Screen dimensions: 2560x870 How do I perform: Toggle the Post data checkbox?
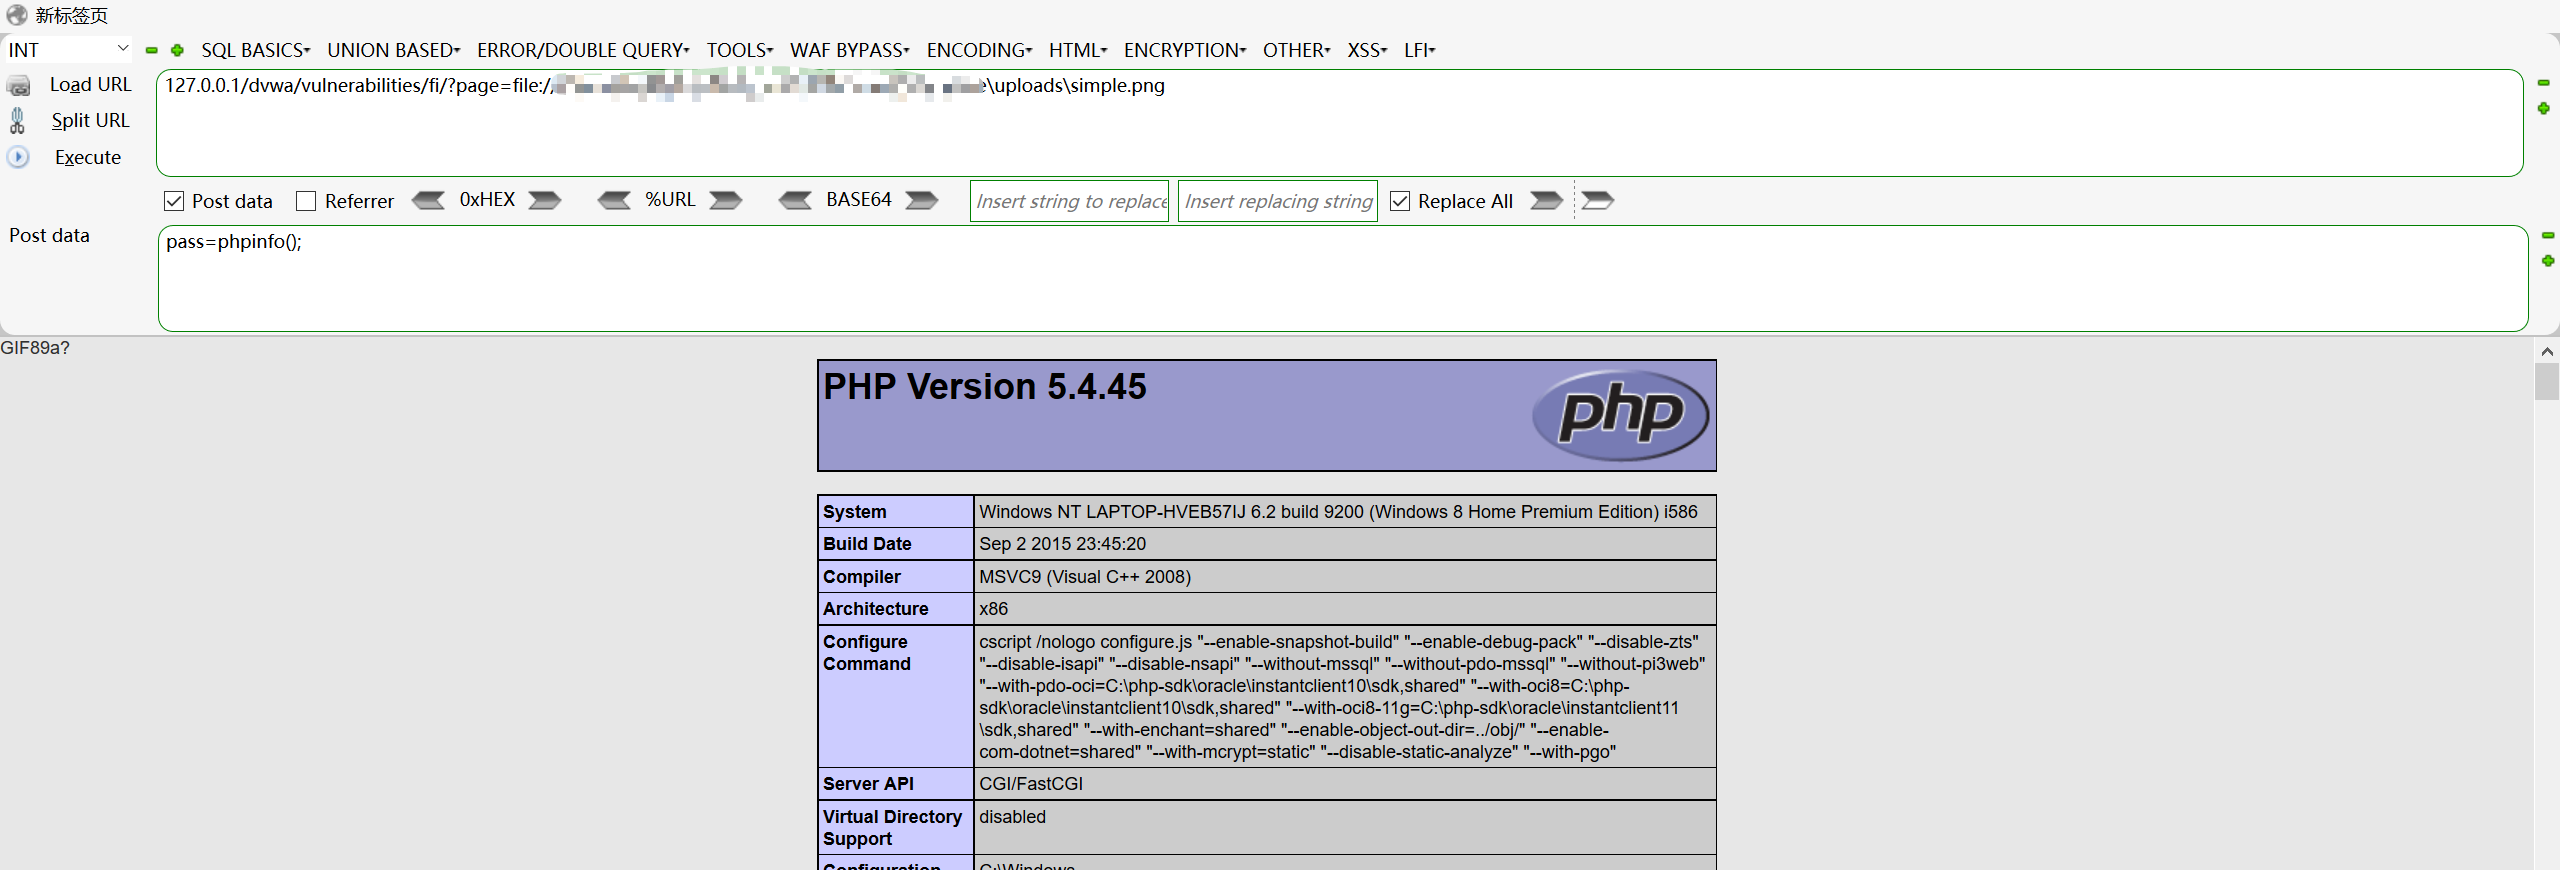(174, 201)
